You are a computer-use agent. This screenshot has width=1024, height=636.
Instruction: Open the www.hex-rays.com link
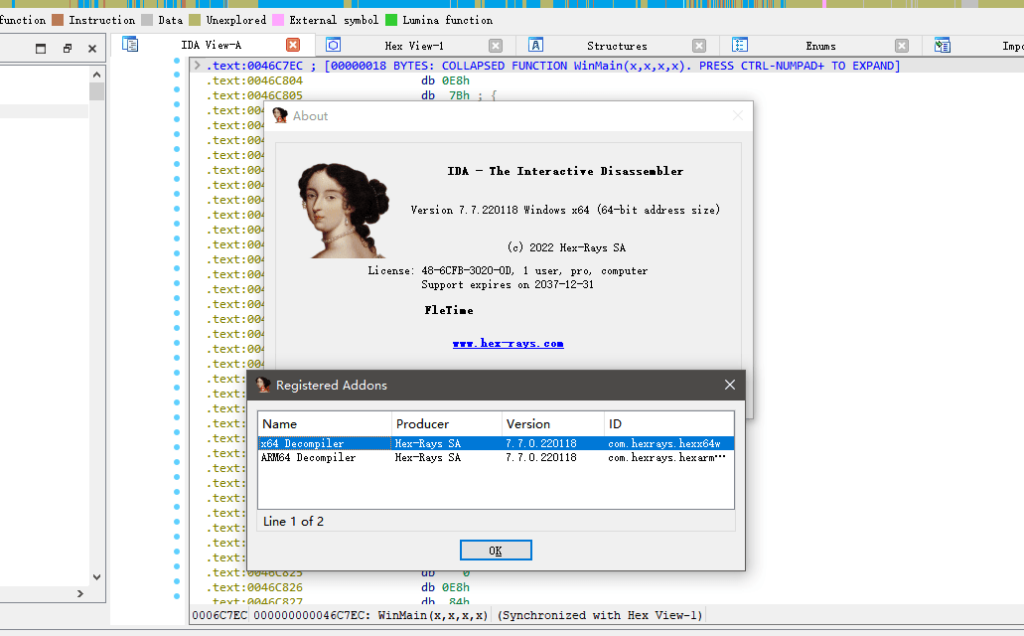click(508, 343)
